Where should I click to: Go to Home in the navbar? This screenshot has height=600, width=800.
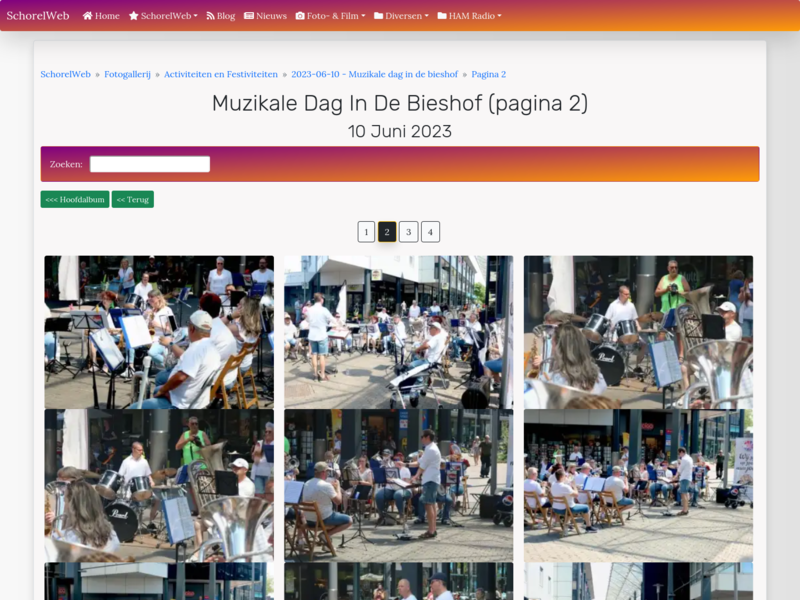[101, 16]
